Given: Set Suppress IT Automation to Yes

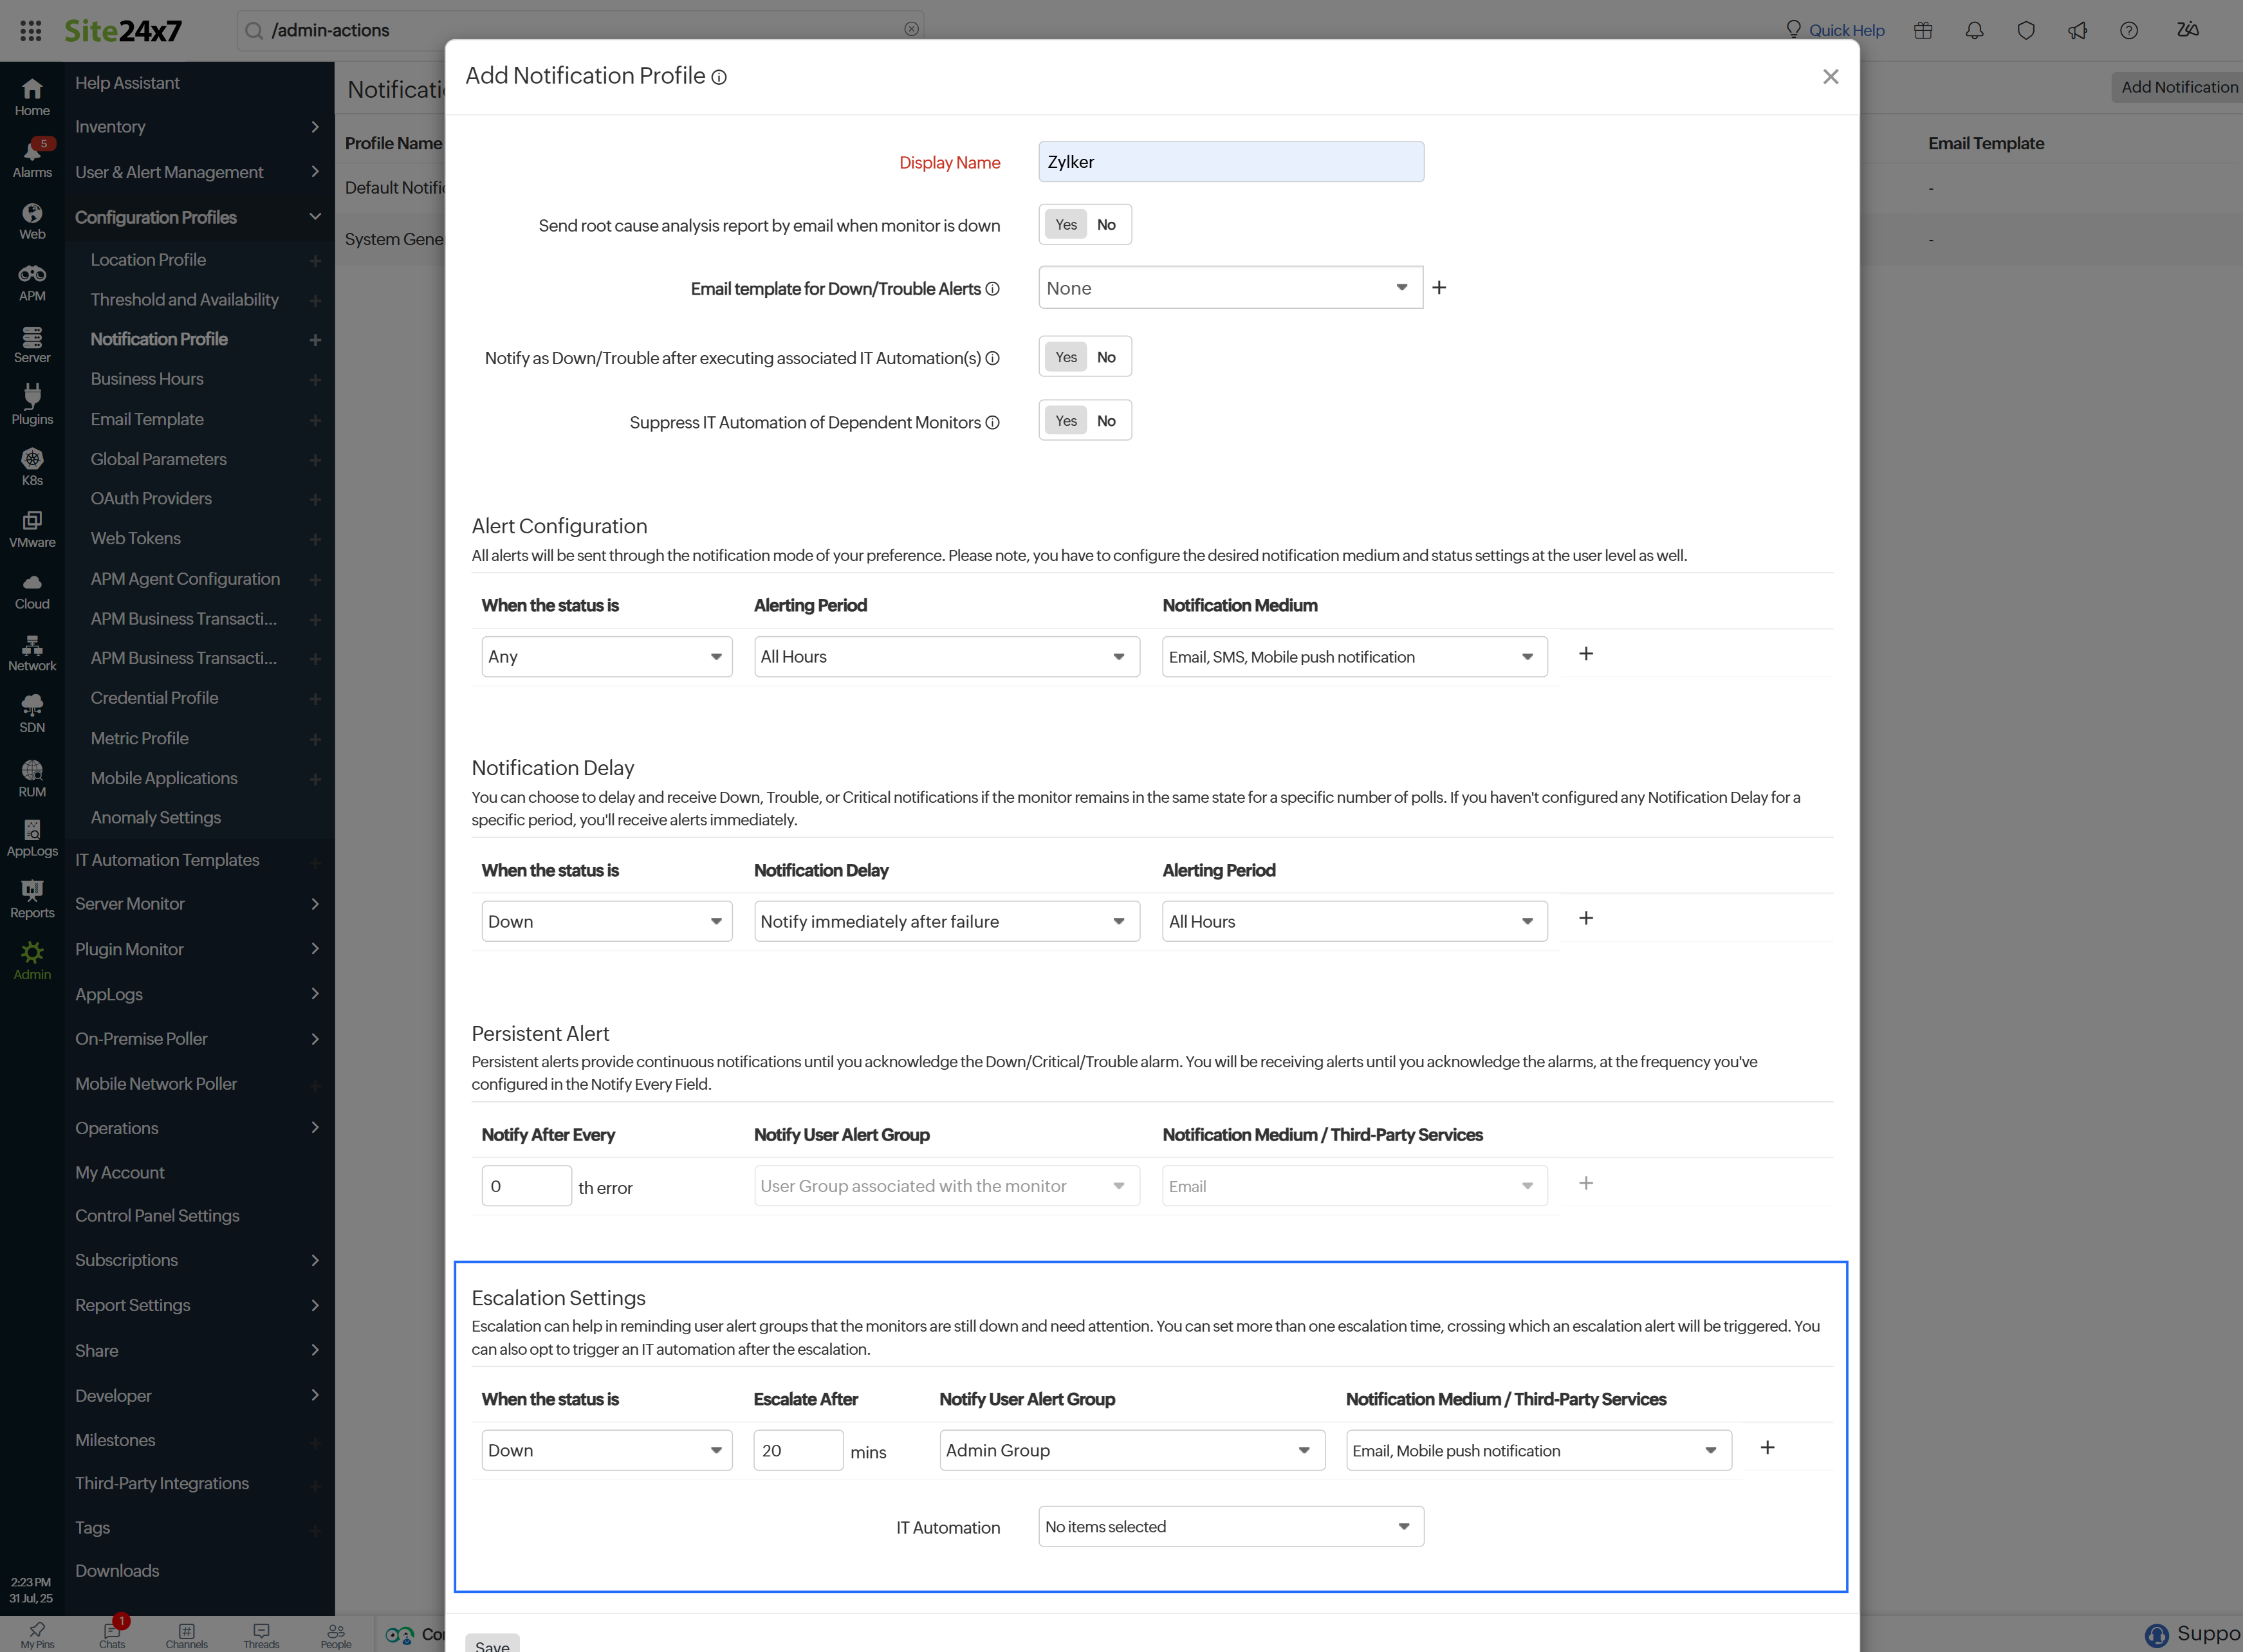Looking at the screenshot, I should 1066,421.
